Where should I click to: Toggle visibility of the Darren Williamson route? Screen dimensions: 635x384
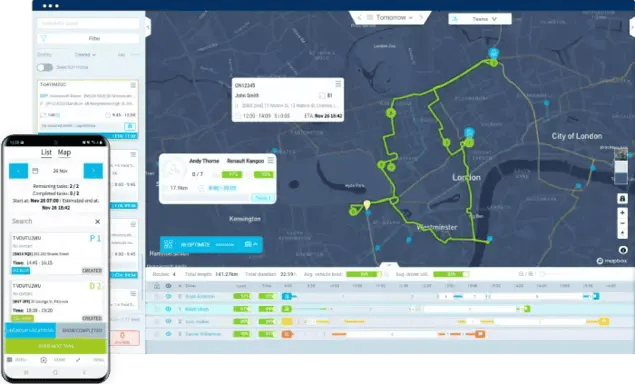(168, 334)
